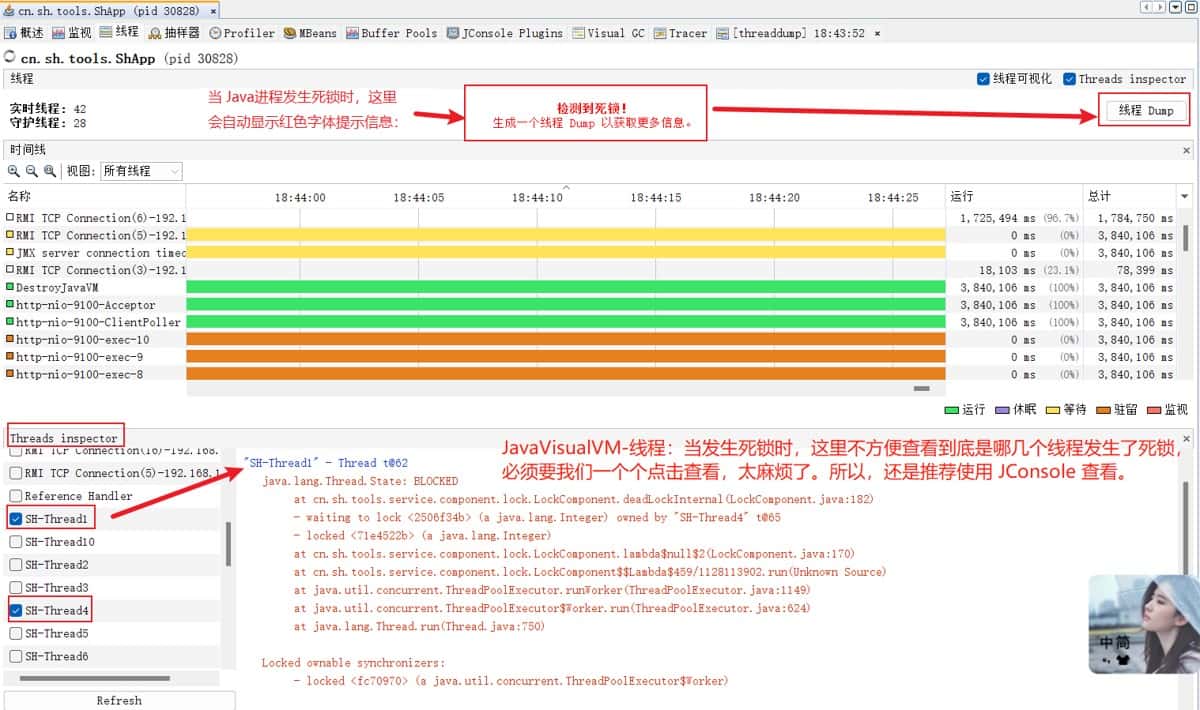Select JMX server connection timeout thread
Viewport: 1200px width, 710px height.
590,253
